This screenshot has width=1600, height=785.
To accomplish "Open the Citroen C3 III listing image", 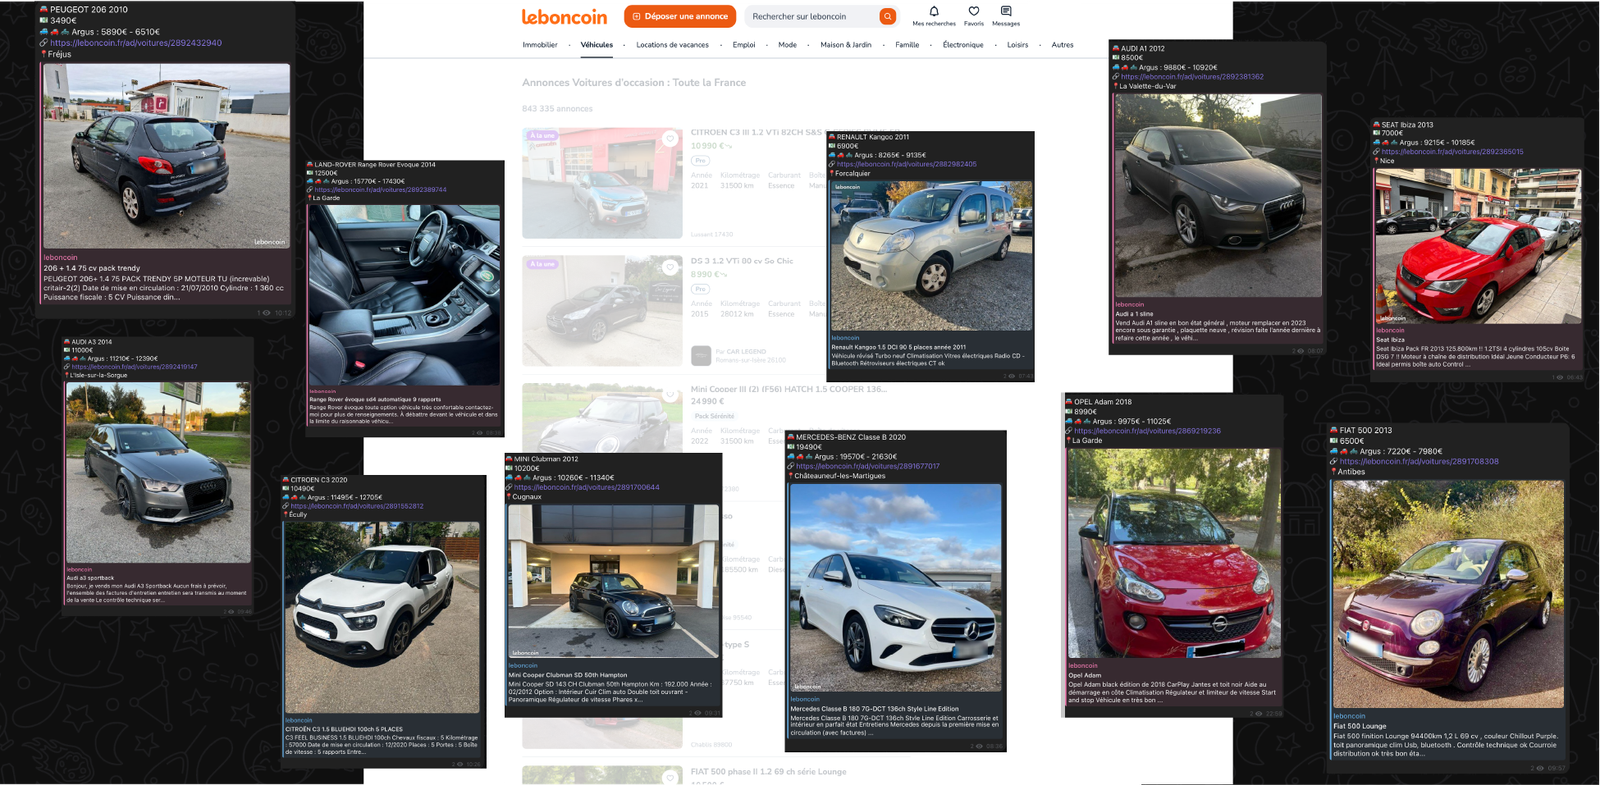I will click(x=602, y=183).
